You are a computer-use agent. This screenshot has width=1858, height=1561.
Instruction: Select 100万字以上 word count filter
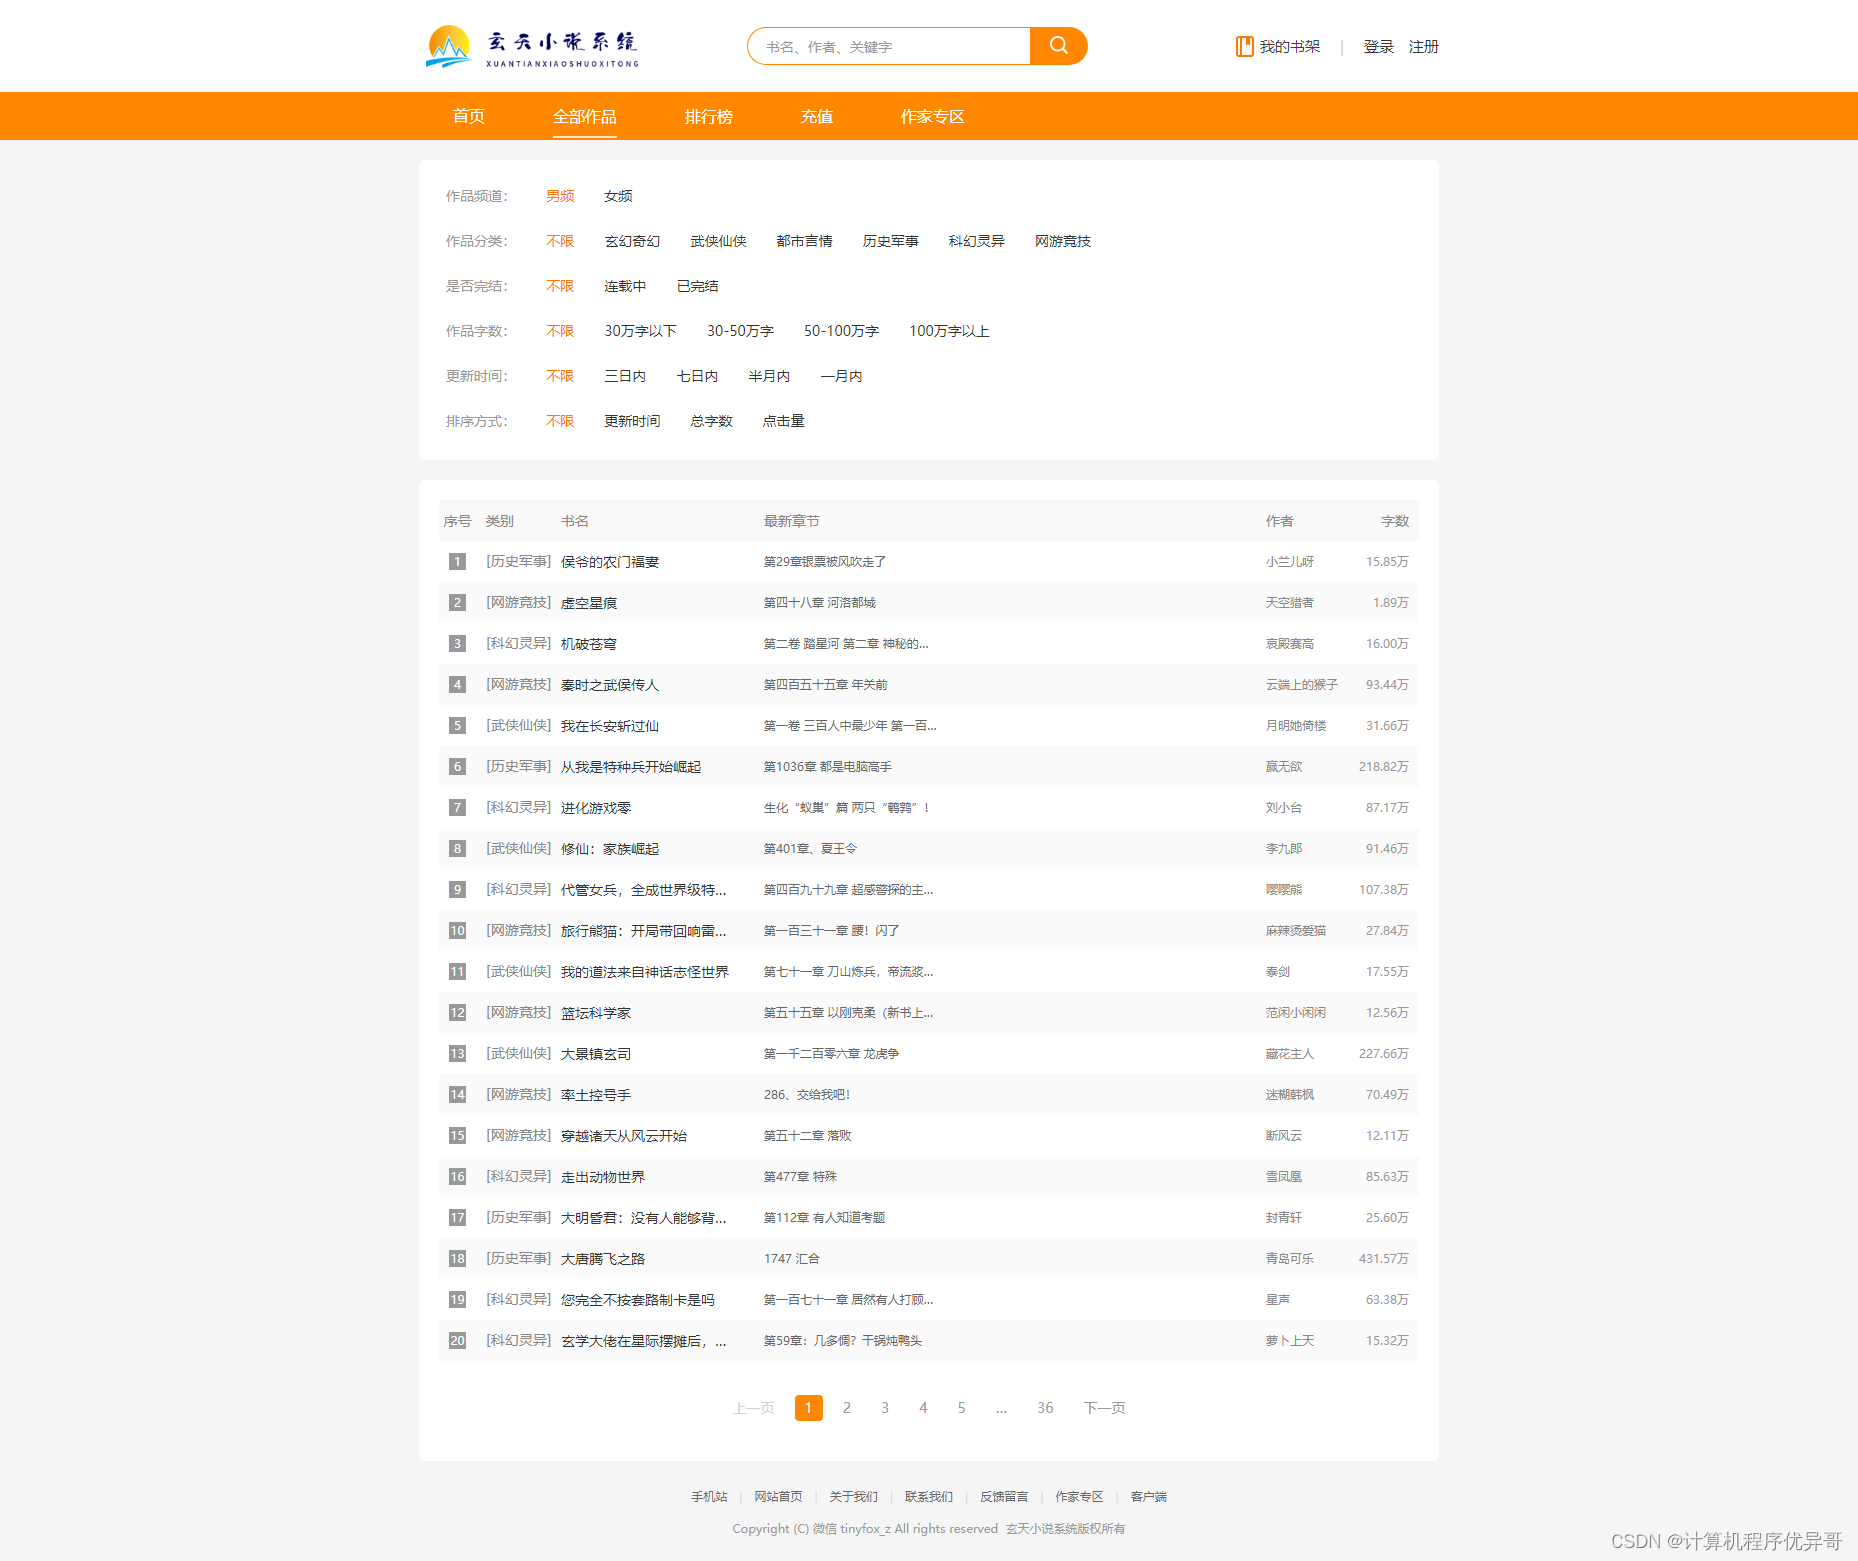click(949, 331)
